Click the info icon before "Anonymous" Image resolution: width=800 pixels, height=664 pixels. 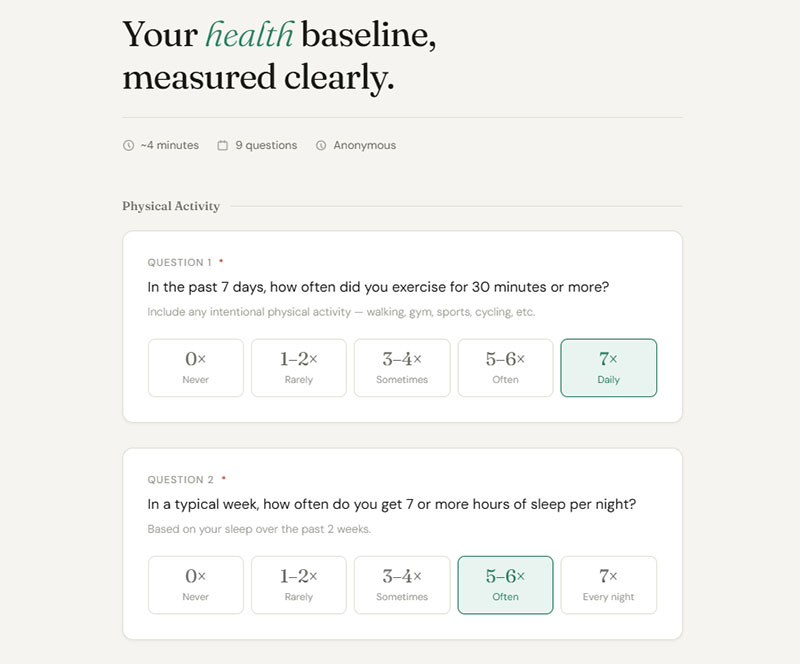tap(320, 145)
